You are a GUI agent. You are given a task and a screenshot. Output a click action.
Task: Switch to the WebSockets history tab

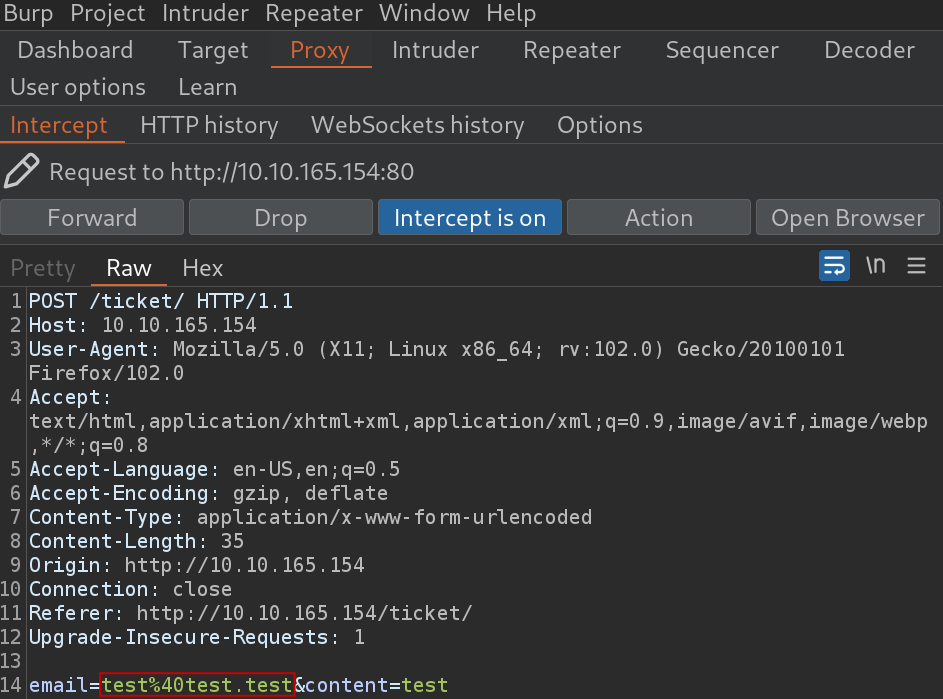417,125
